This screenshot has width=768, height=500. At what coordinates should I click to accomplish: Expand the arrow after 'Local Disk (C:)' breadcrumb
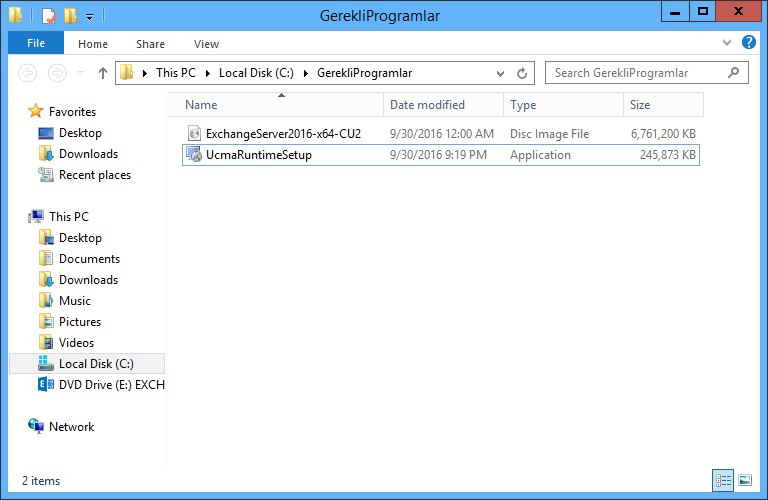(x=306, y=73)
